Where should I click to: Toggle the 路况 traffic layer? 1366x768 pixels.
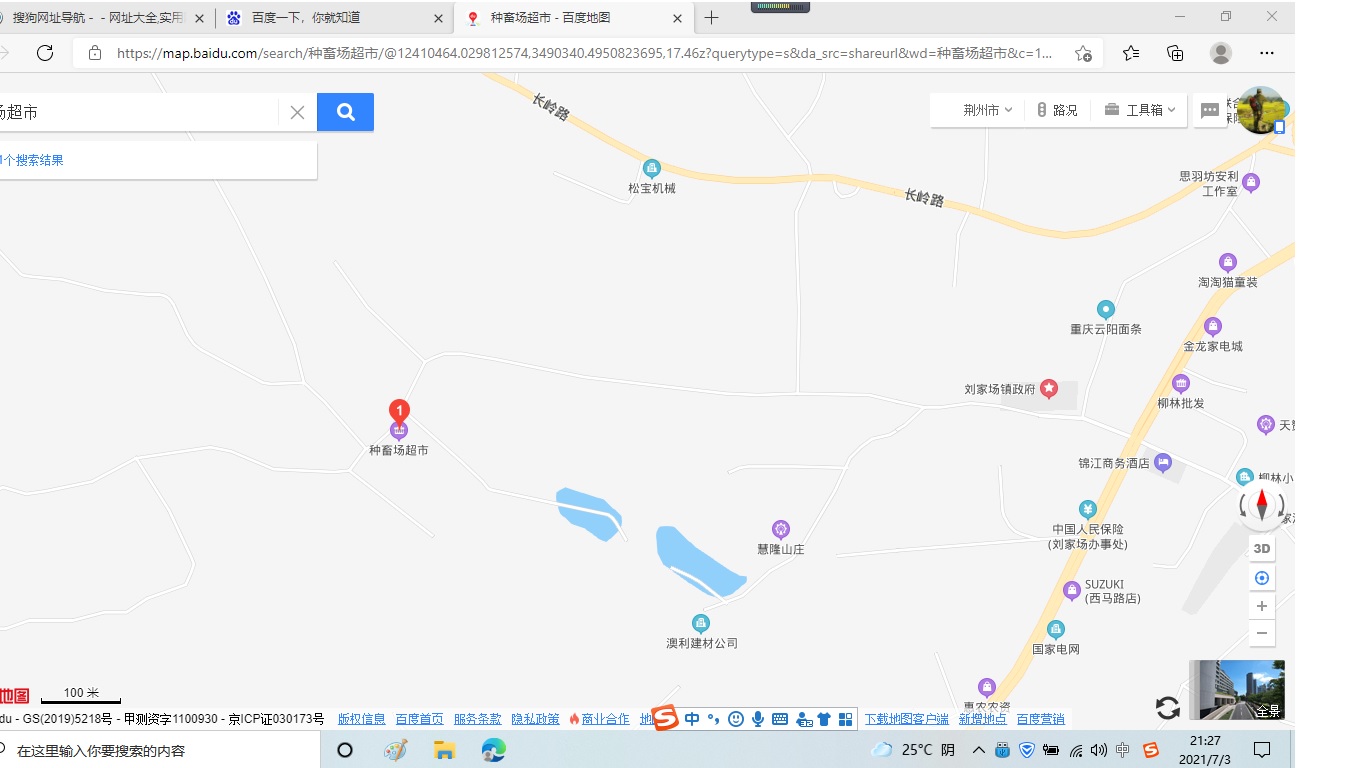(x=1058, y=110)
